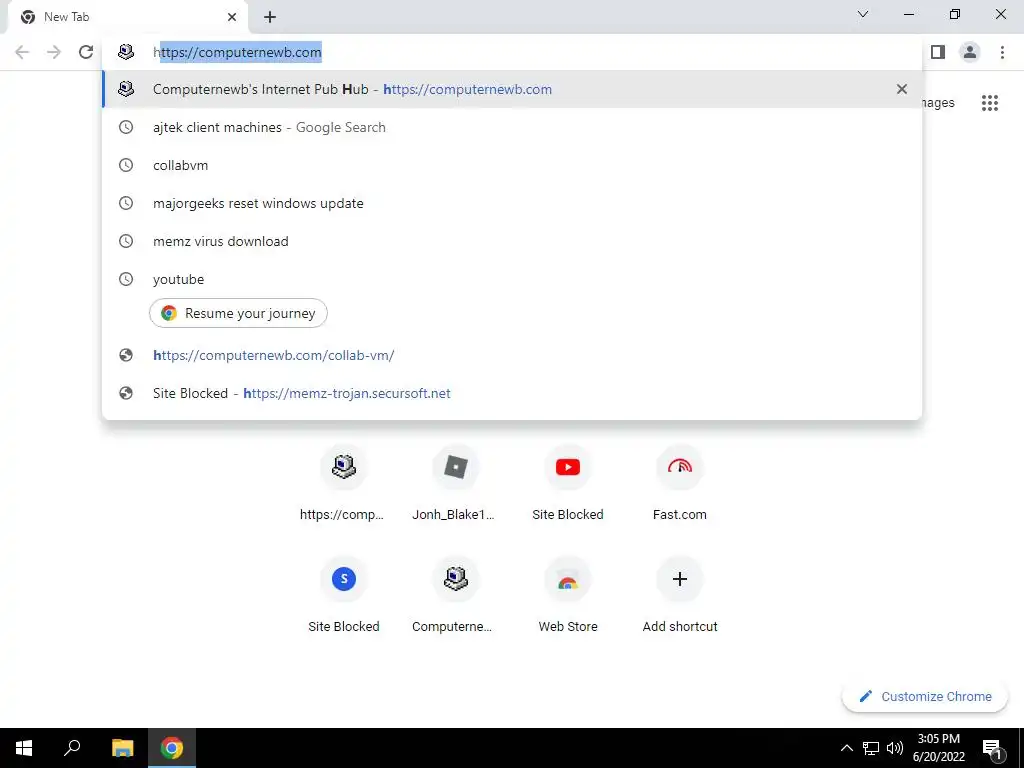1024x768 pixels.
Task: Open the profile avatar menu
Action: coord(970,52)
